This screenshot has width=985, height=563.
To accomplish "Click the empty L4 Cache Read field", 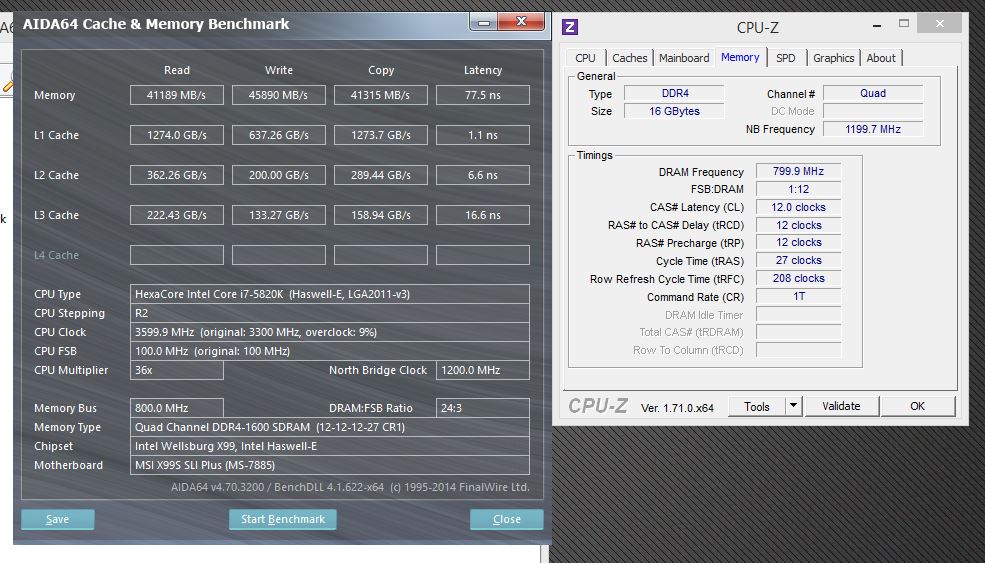I will (177, 255).
